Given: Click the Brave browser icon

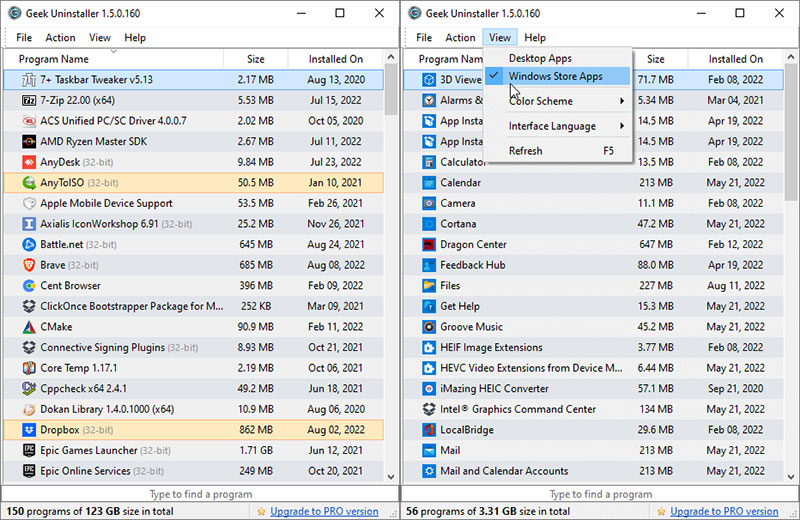Looking at the screenshot, I should [29, 265].
